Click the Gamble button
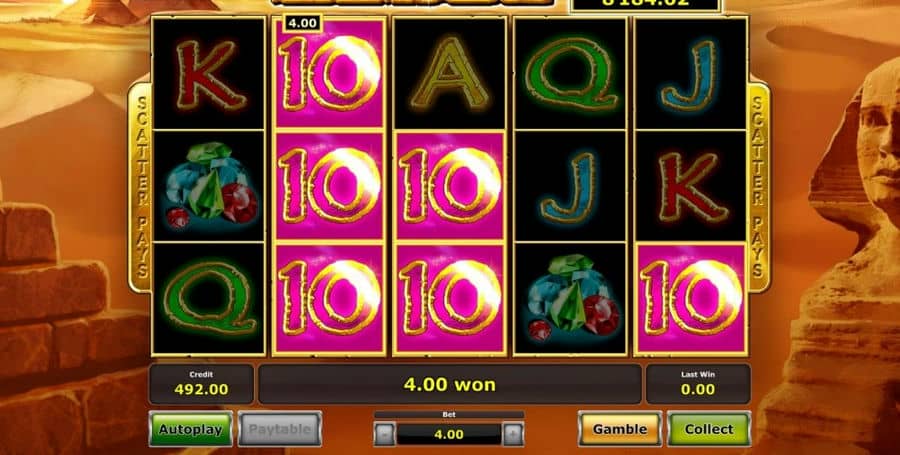The width and height of the screenshot is (900, 455). (620, 429)
